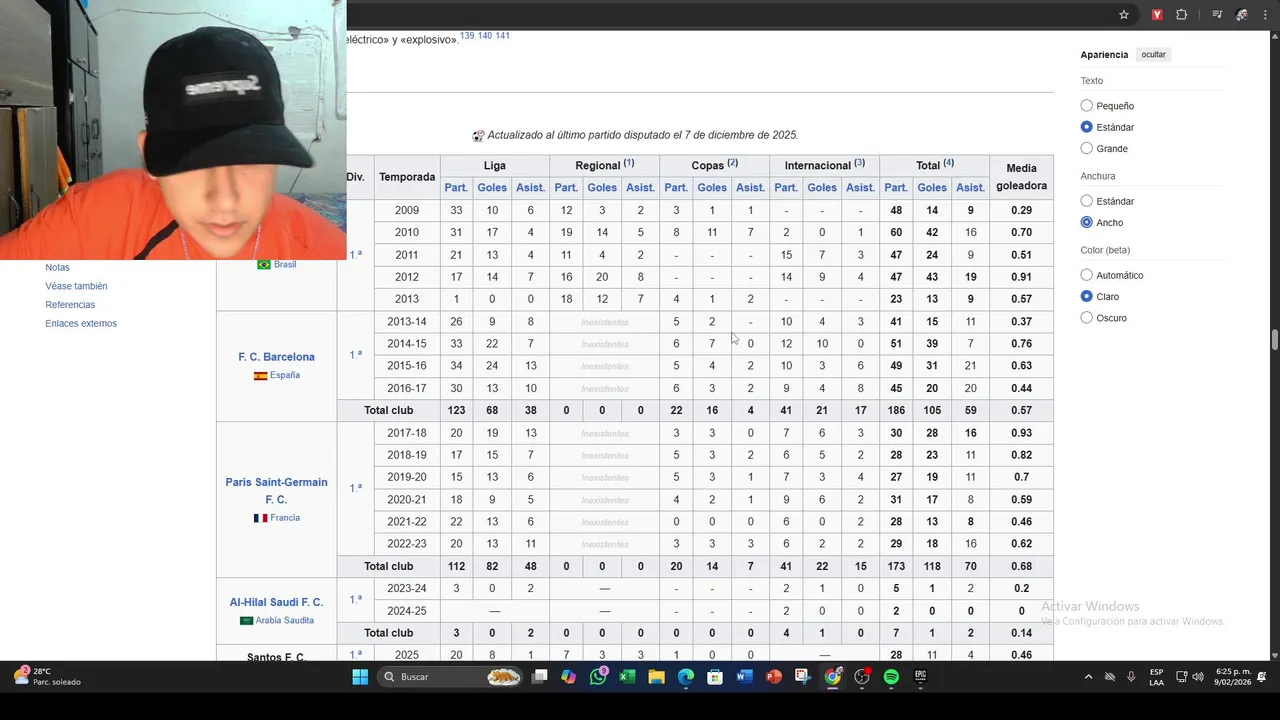Screen dimensions: 1280x720
Task: Click the page vertical scrollbar thumb
Action: click(x=1275, y=340)
